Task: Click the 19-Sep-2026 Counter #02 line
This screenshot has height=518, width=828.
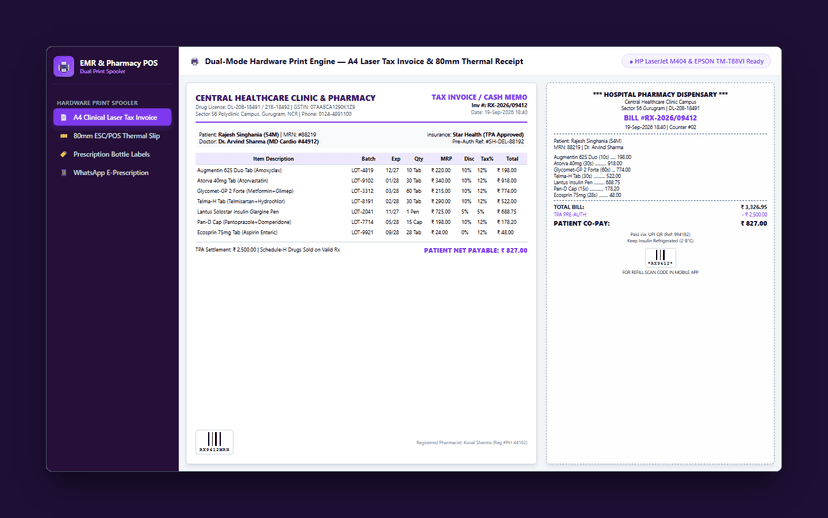Action: coord(660,127)
